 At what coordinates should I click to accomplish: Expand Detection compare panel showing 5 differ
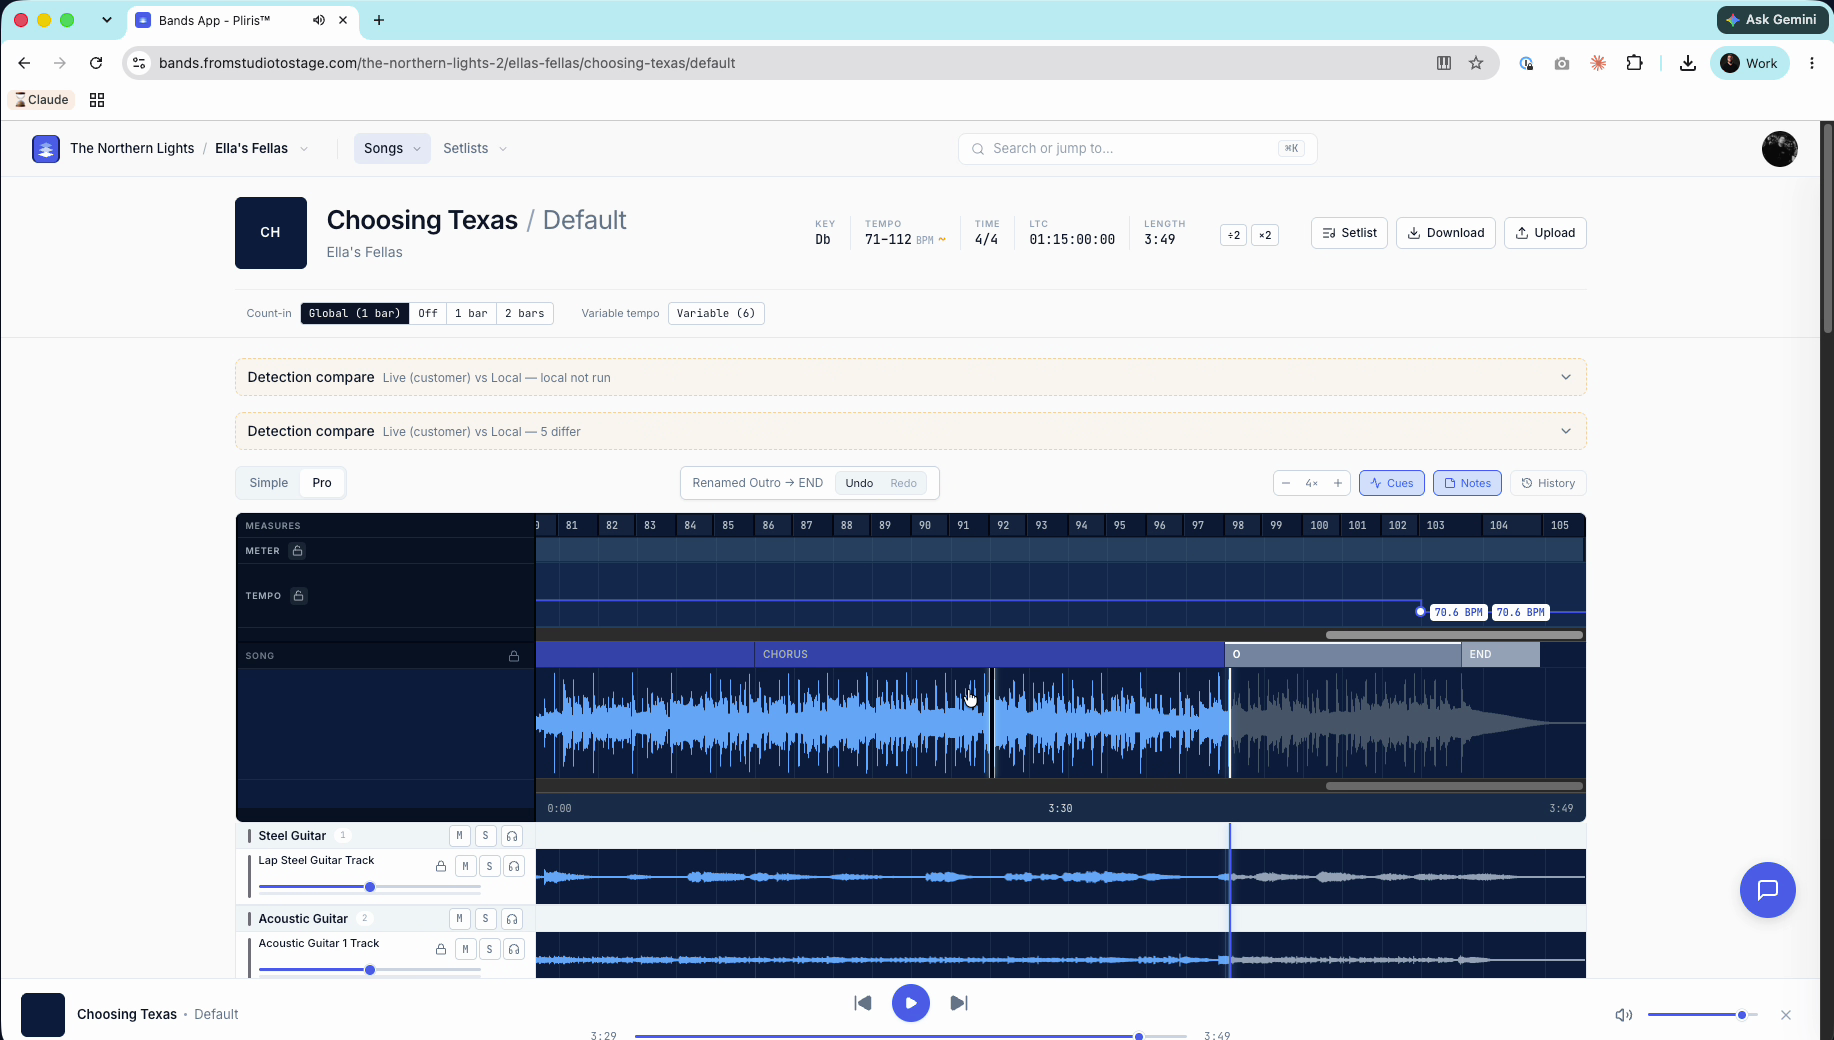click(x=911, y=431)
